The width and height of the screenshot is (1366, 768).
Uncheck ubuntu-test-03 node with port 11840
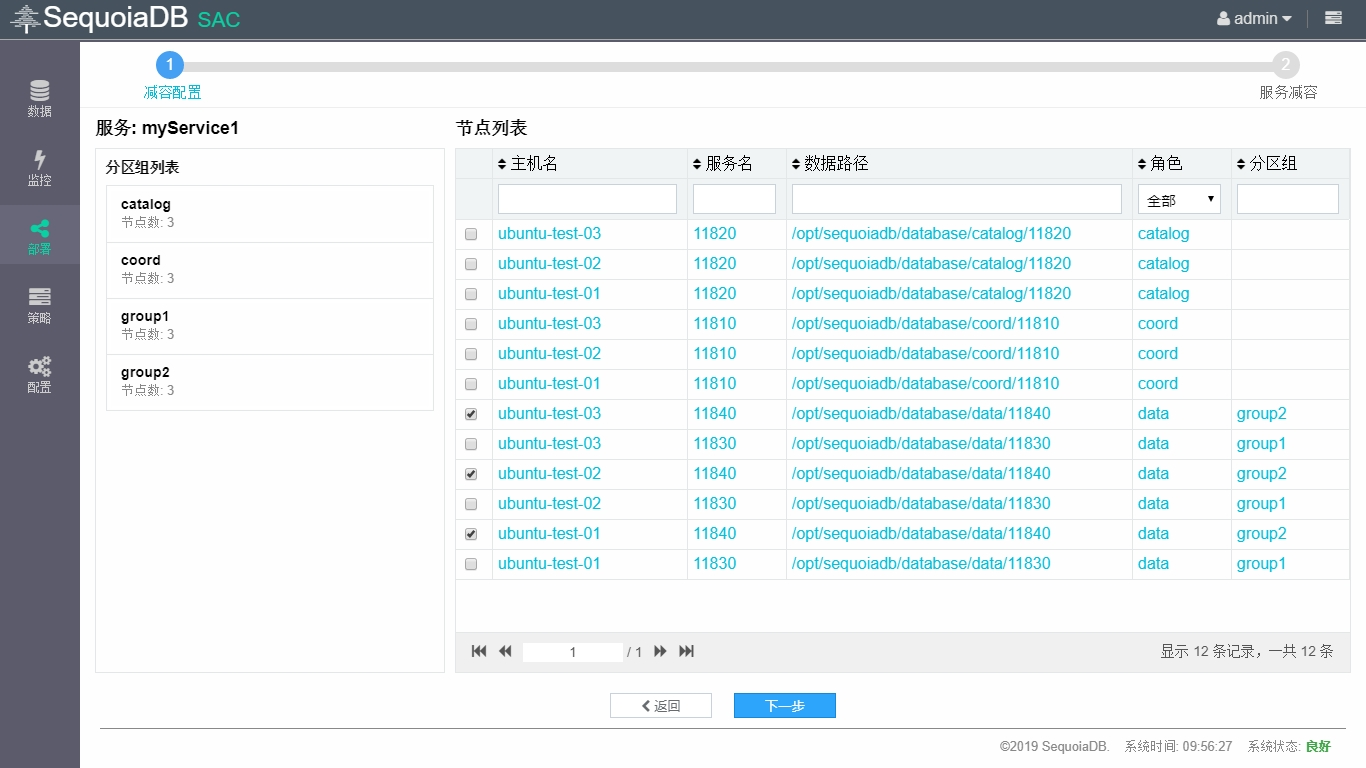click(471, 414)
